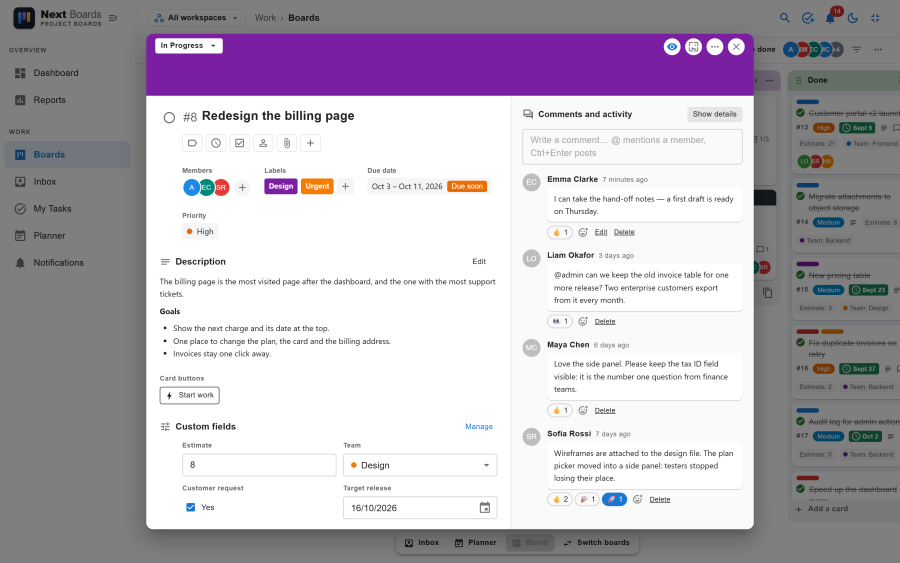Toggle thumbs-up reaction on Maya's comment

[x=560, y=410]
